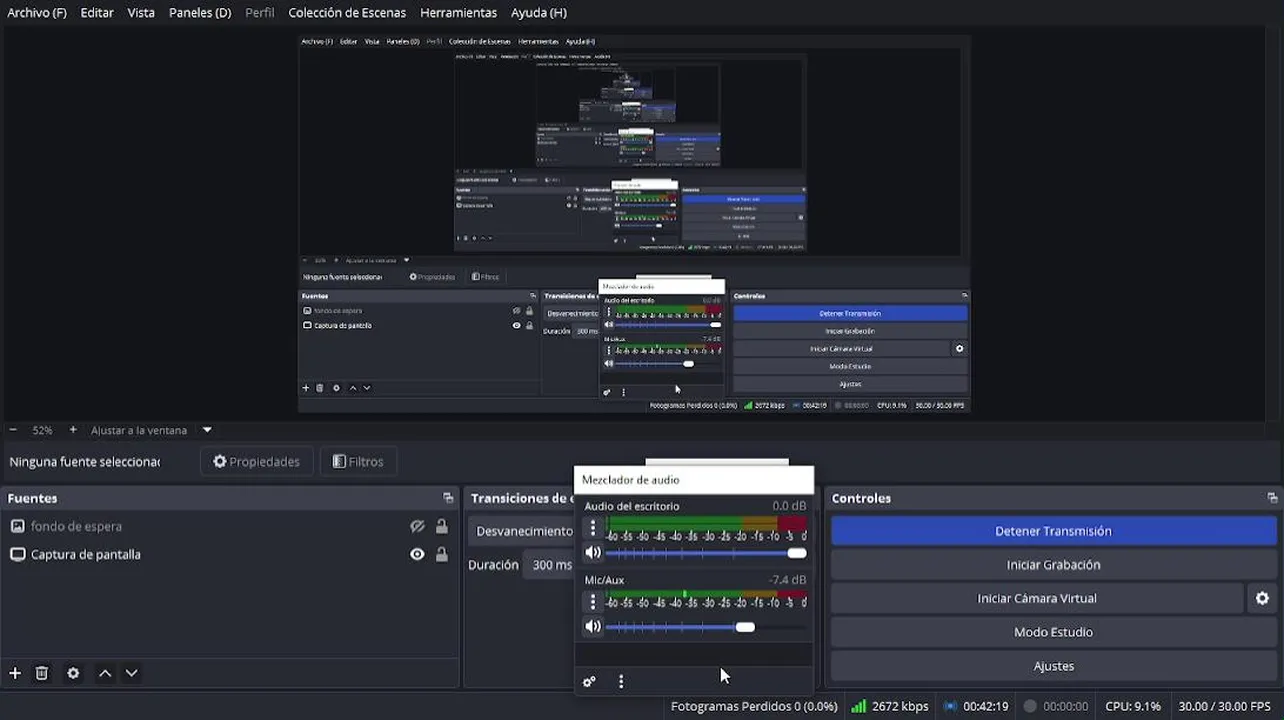Viewport: 1284px width, 720px height.
Task: Move source down with the down arrow
Action: point(131,673)
